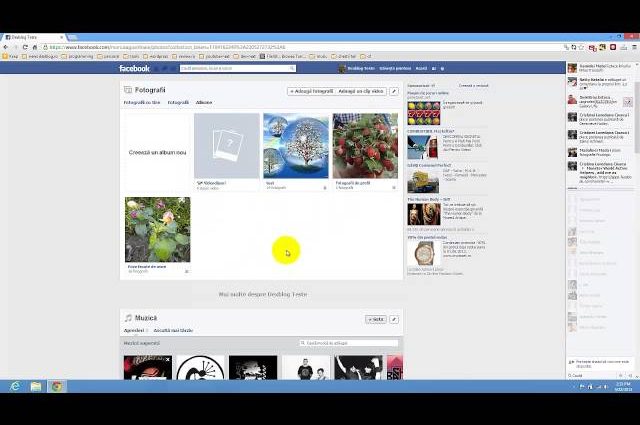The image size is (640, 425).
Task: Click the settings gear in Facebook header
Action: pos(442,69)
